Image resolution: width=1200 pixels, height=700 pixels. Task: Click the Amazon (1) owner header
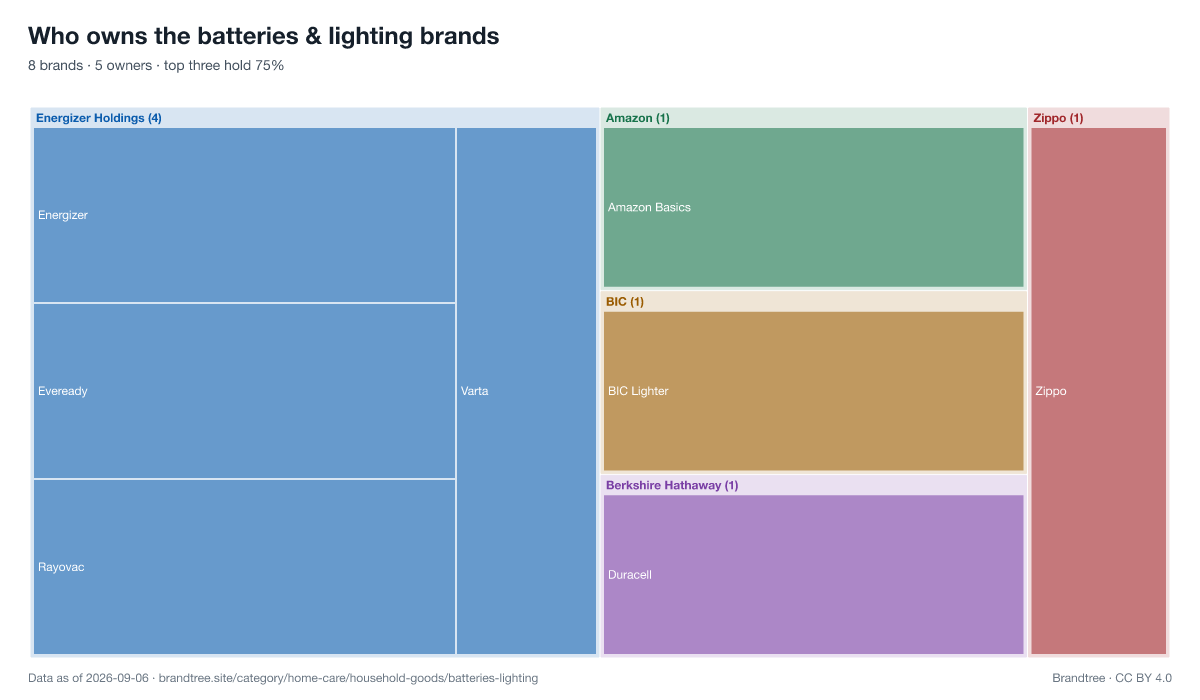click(638, 118)
